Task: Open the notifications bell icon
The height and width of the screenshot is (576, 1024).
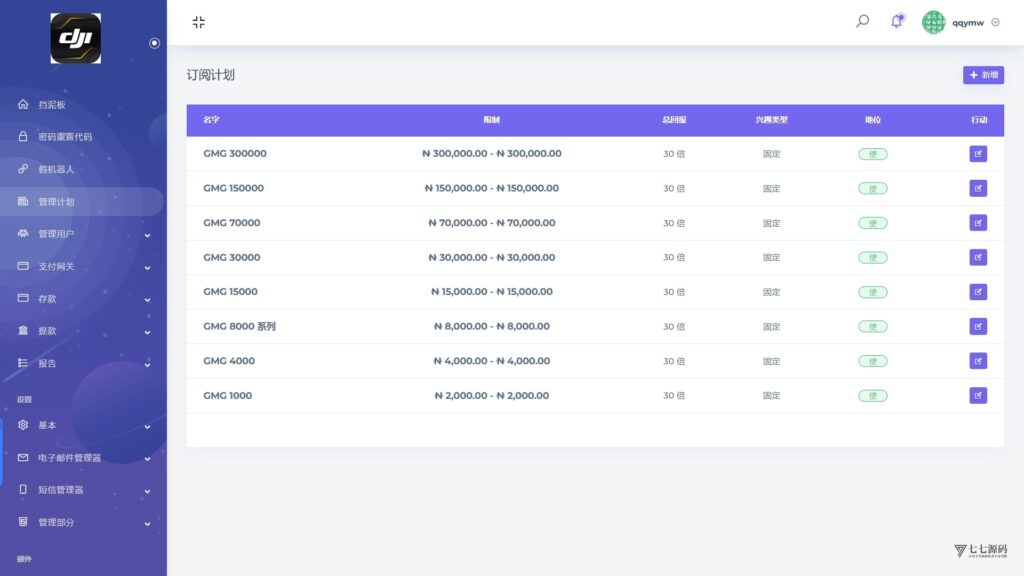Action: click(897, 22)
